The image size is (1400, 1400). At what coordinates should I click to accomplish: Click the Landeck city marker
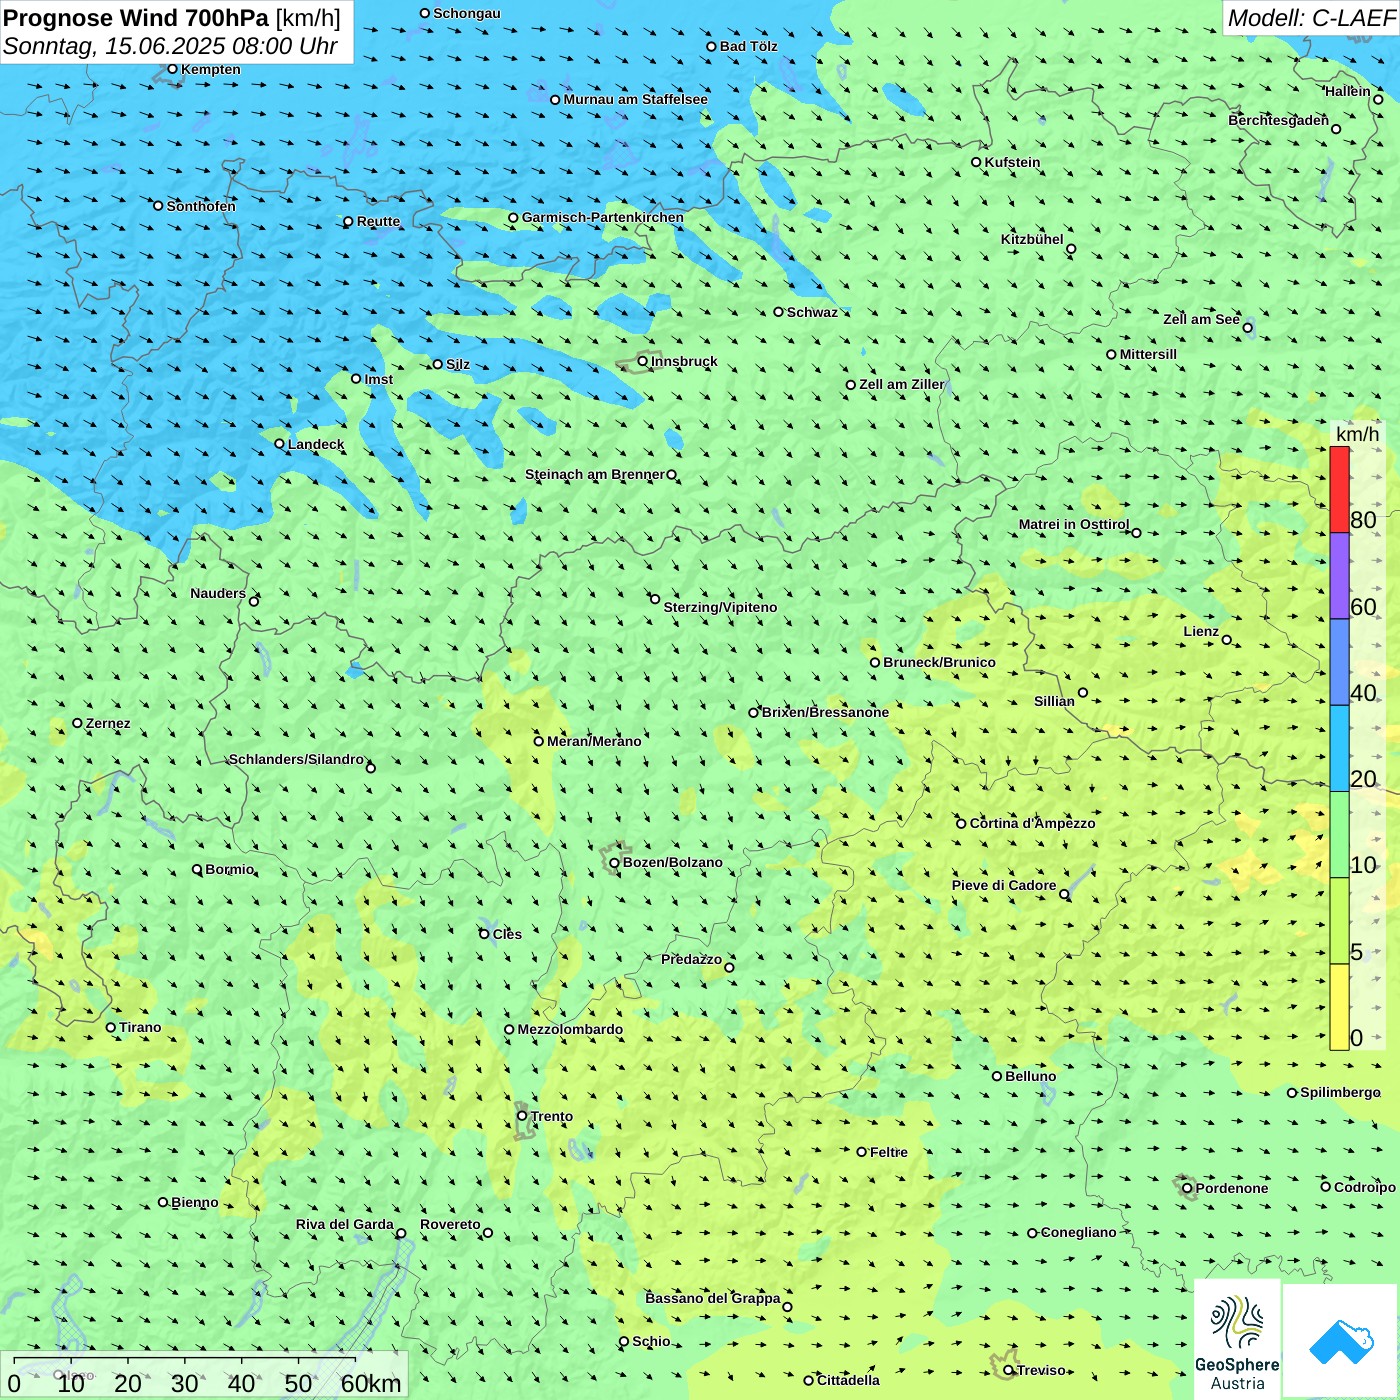point(279,444)
